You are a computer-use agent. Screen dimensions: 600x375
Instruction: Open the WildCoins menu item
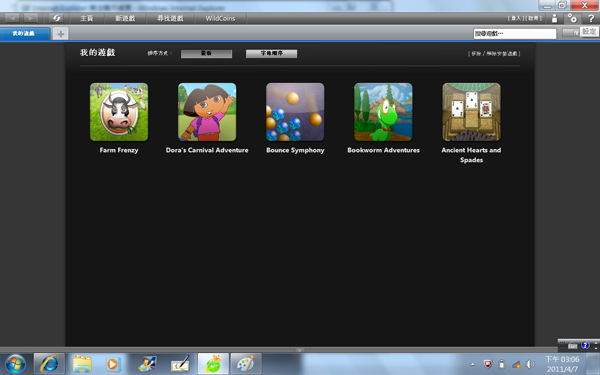click(220, 18)
